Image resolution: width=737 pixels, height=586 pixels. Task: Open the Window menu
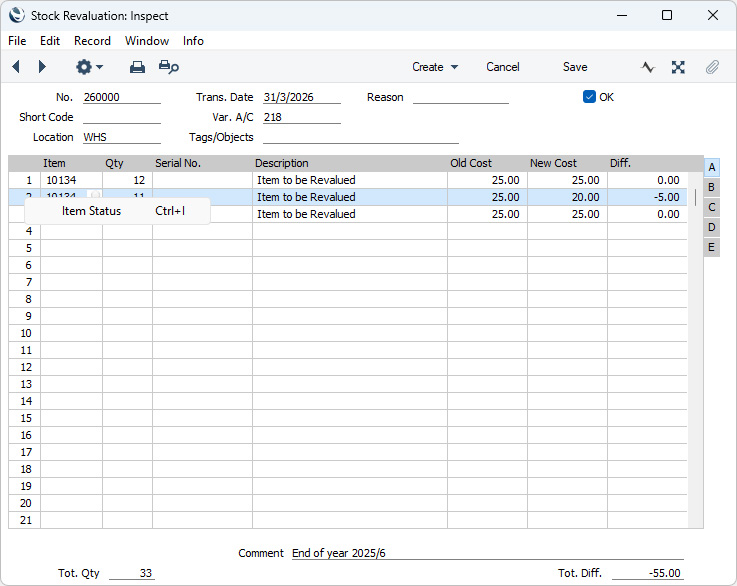tap(147, 41)
